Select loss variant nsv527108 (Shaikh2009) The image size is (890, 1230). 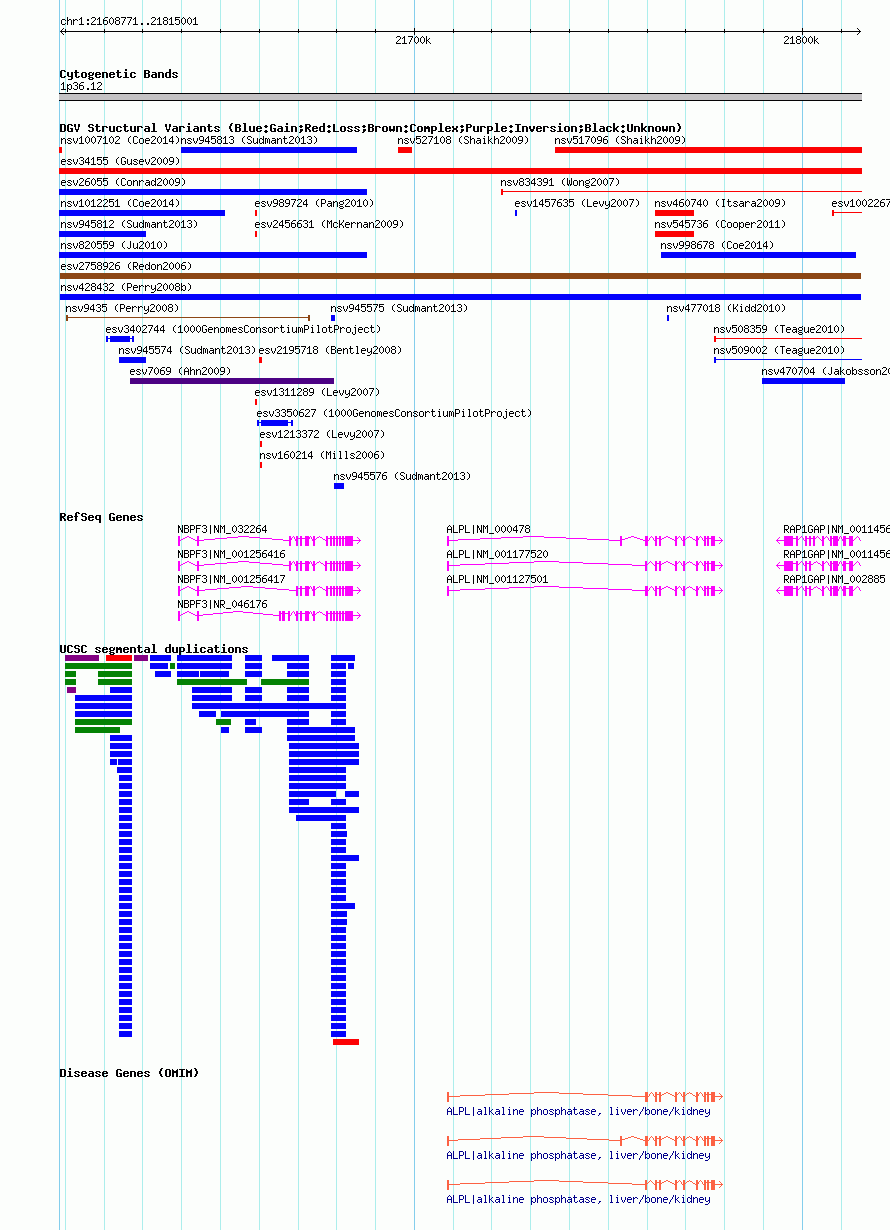coord(405,150)
